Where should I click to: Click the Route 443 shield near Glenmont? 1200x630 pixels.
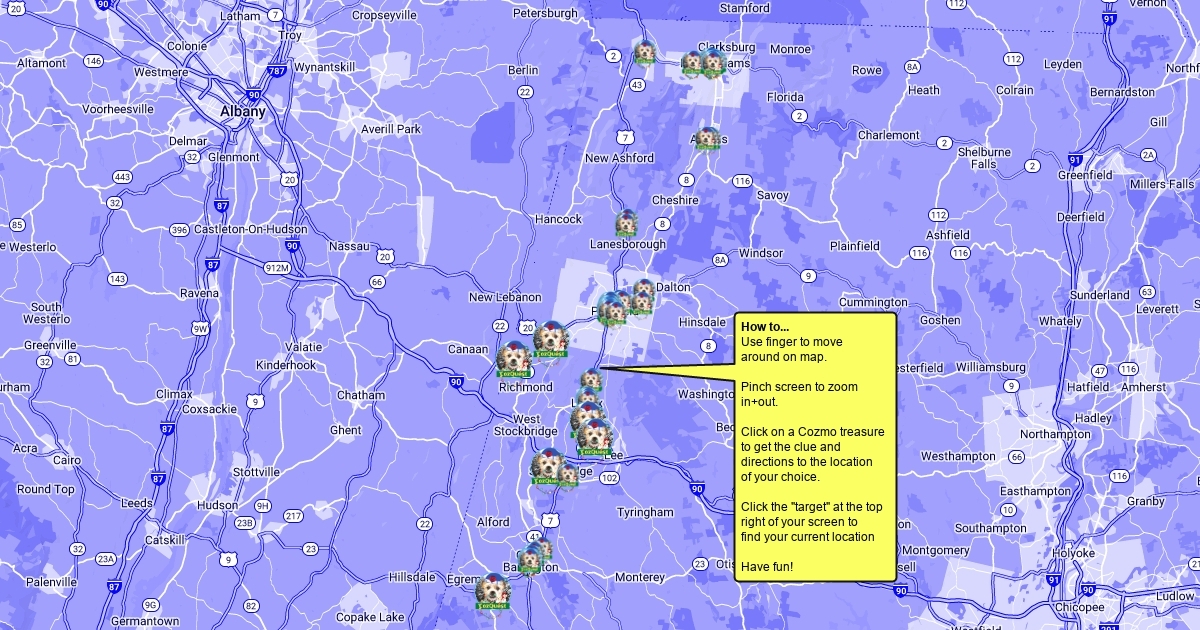coord(122,177)
